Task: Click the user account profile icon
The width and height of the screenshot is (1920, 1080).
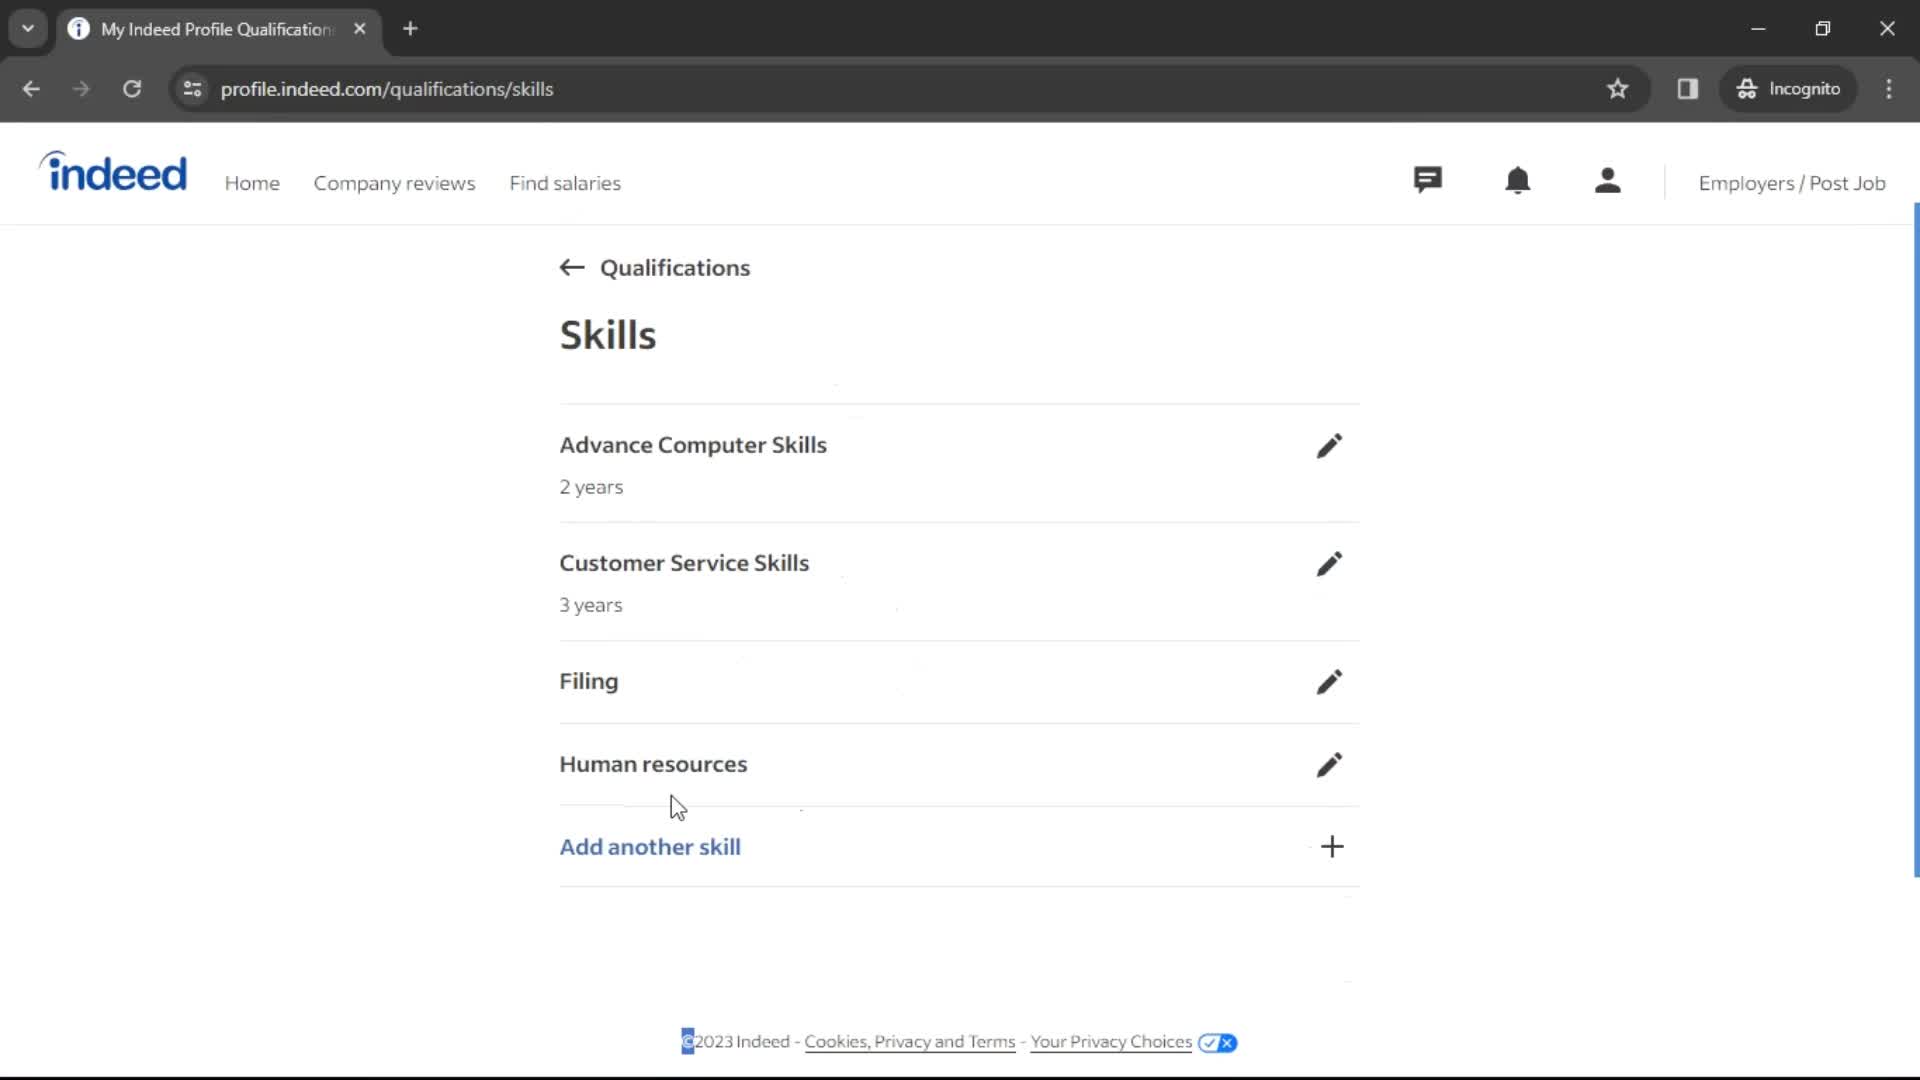Action: 1607,181
